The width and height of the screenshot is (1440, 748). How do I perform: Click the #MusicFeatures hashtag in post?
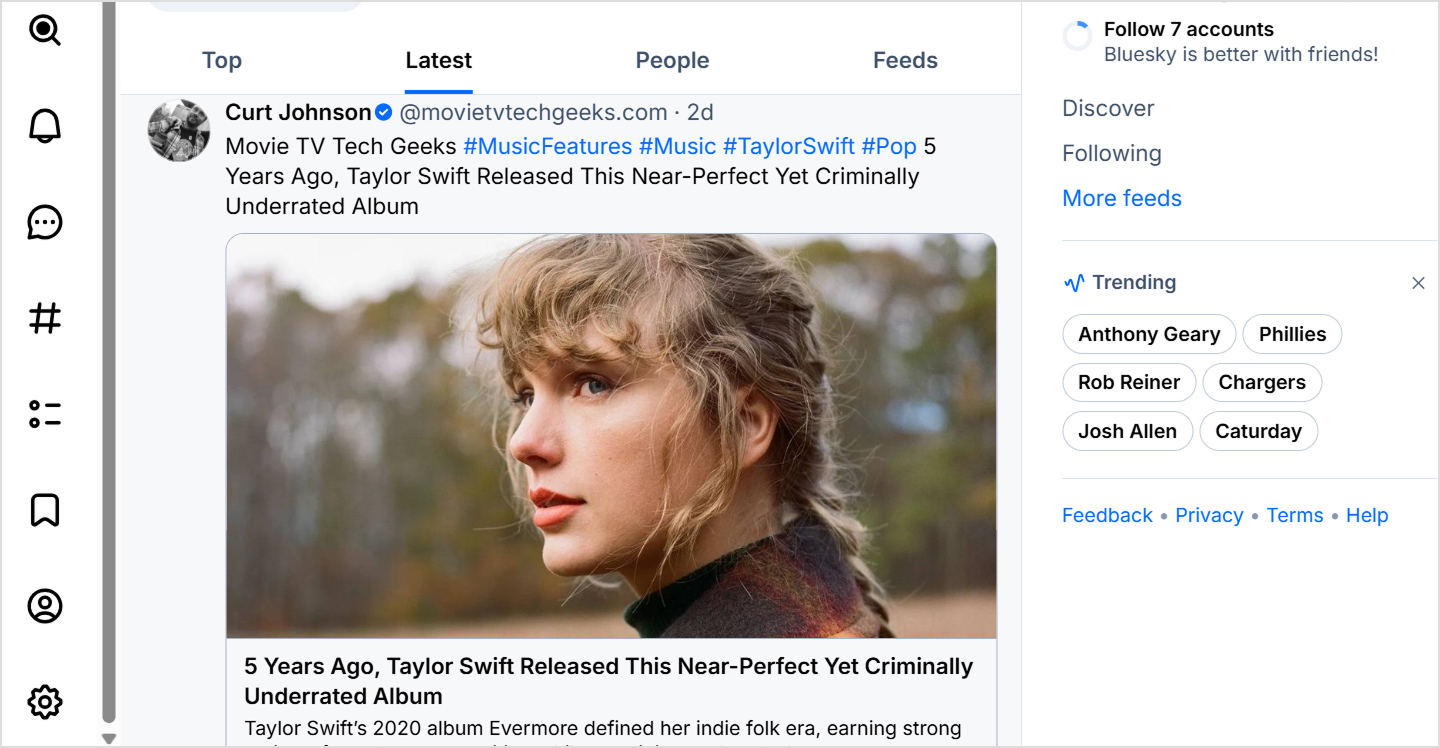[x=547, y=147]
